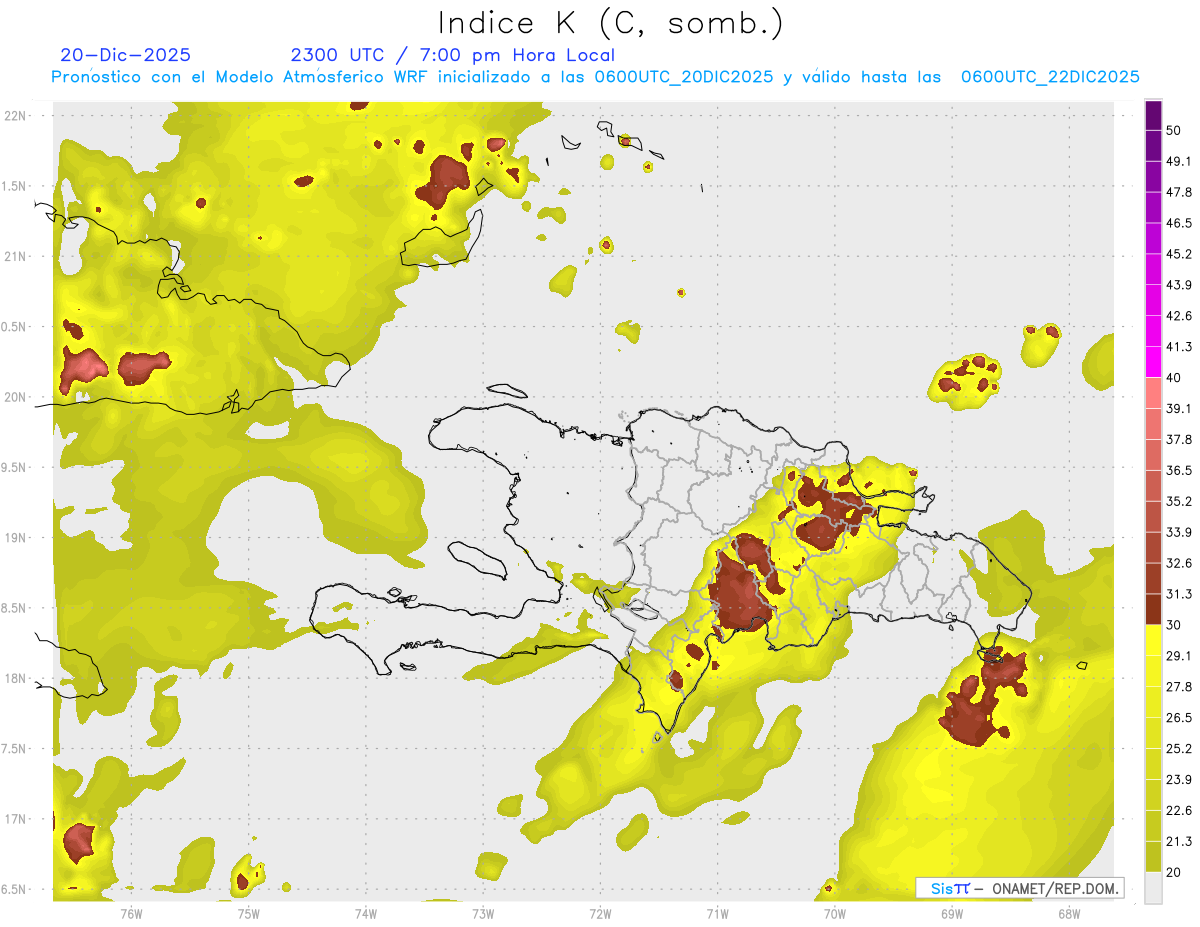Click the longitude label "71W"
Viewport: 1200px width, 927px height.
pos(717,913)
